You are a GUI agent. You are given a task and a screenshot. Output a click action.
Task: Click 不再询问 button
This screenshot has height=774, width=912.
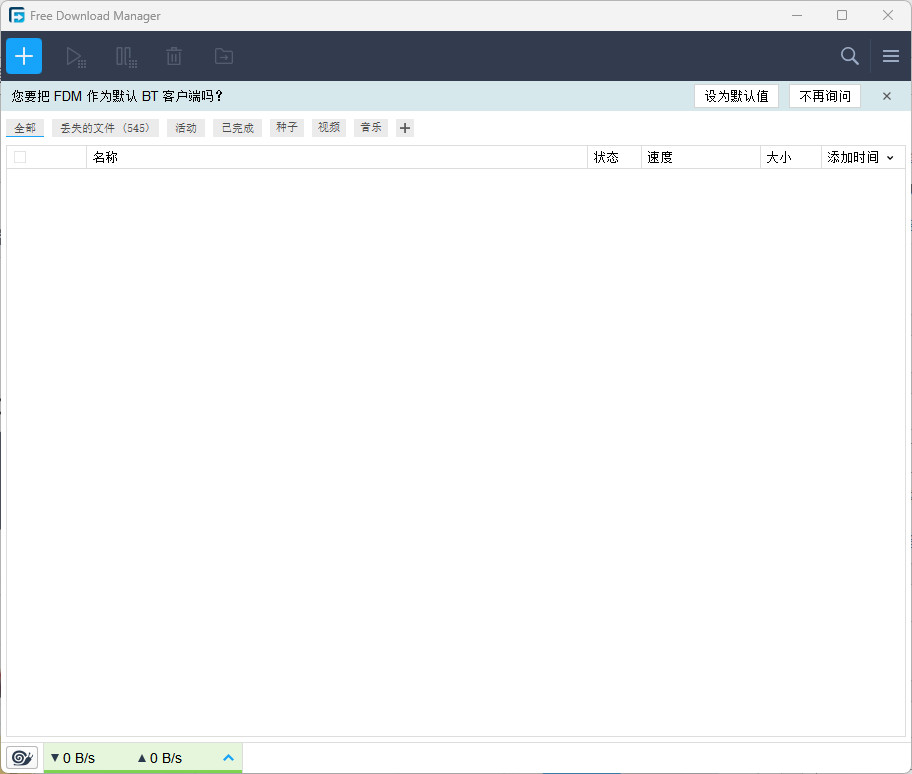(x=825, y=96)
